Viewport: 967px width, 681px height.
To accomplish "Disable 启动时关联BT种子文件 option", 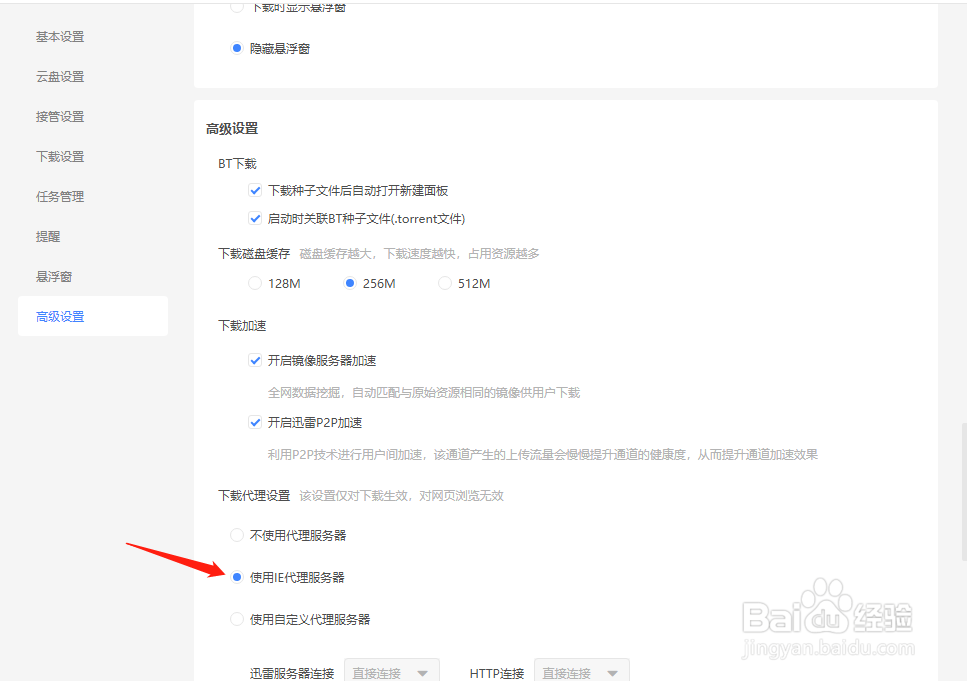I will [x=255, y=218].
